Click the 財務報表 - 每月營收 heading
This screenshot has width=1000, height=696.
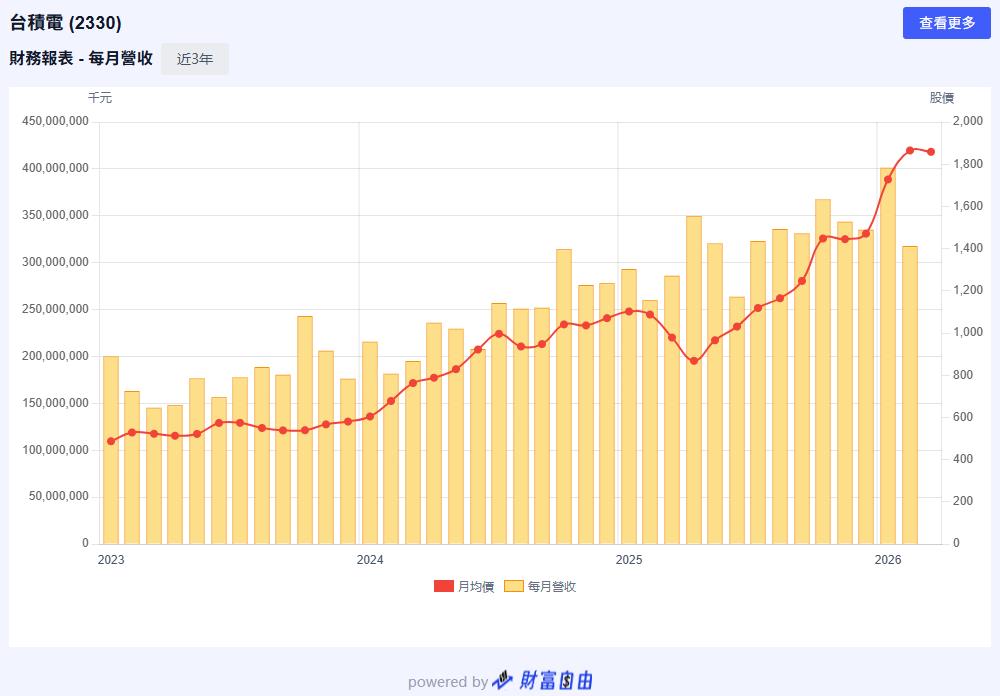81,59
